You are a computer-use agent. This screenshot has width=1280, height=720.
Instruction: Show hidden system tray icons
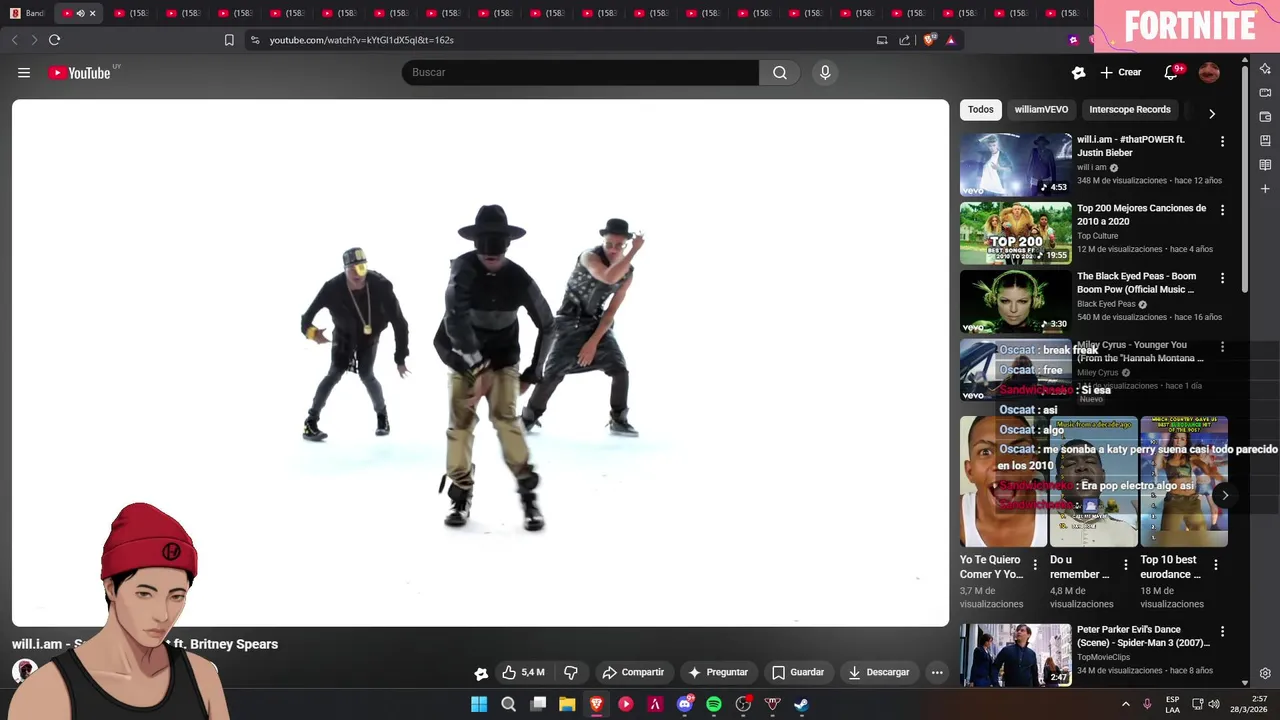click(1125, 704)
